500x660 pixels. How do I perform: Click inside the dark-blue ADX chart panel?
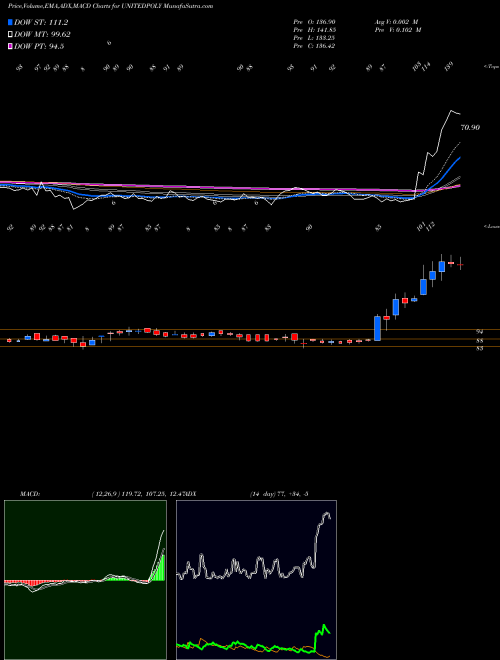click(x=256, y=580)
